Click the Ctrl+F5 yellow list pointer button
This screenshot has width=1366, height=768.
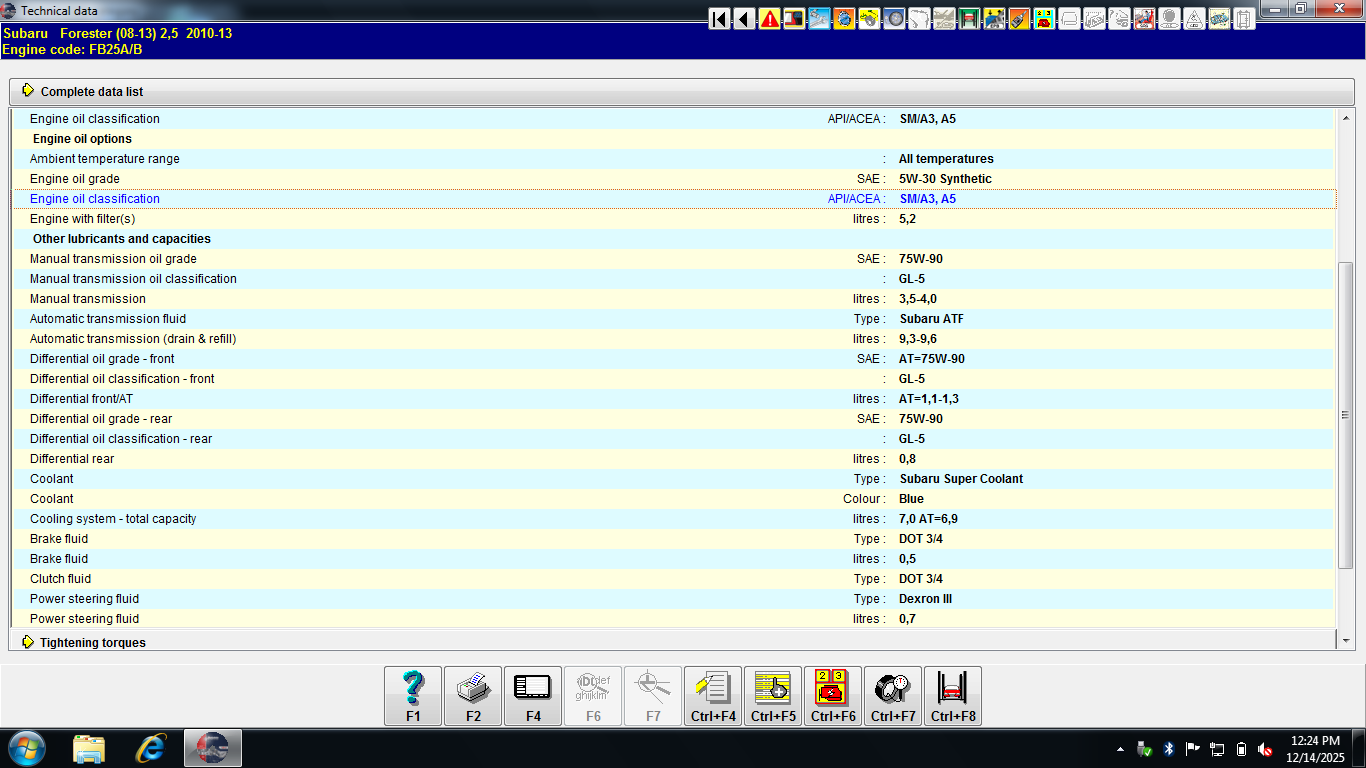(x=773, y=696)
